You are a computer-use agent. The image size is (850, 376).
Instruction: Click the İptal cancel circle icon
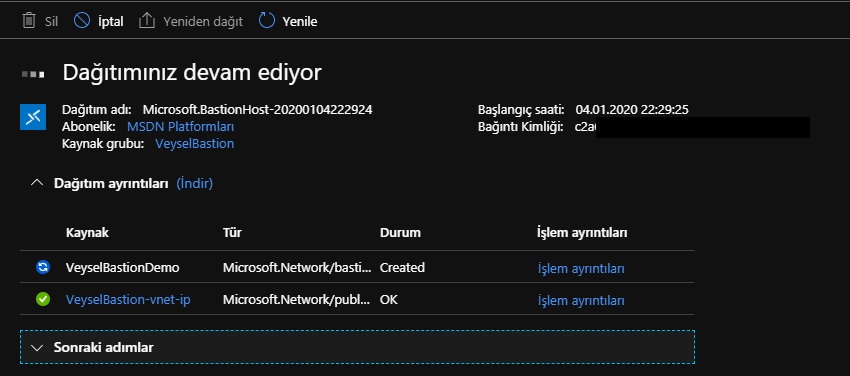coord(82,21)
